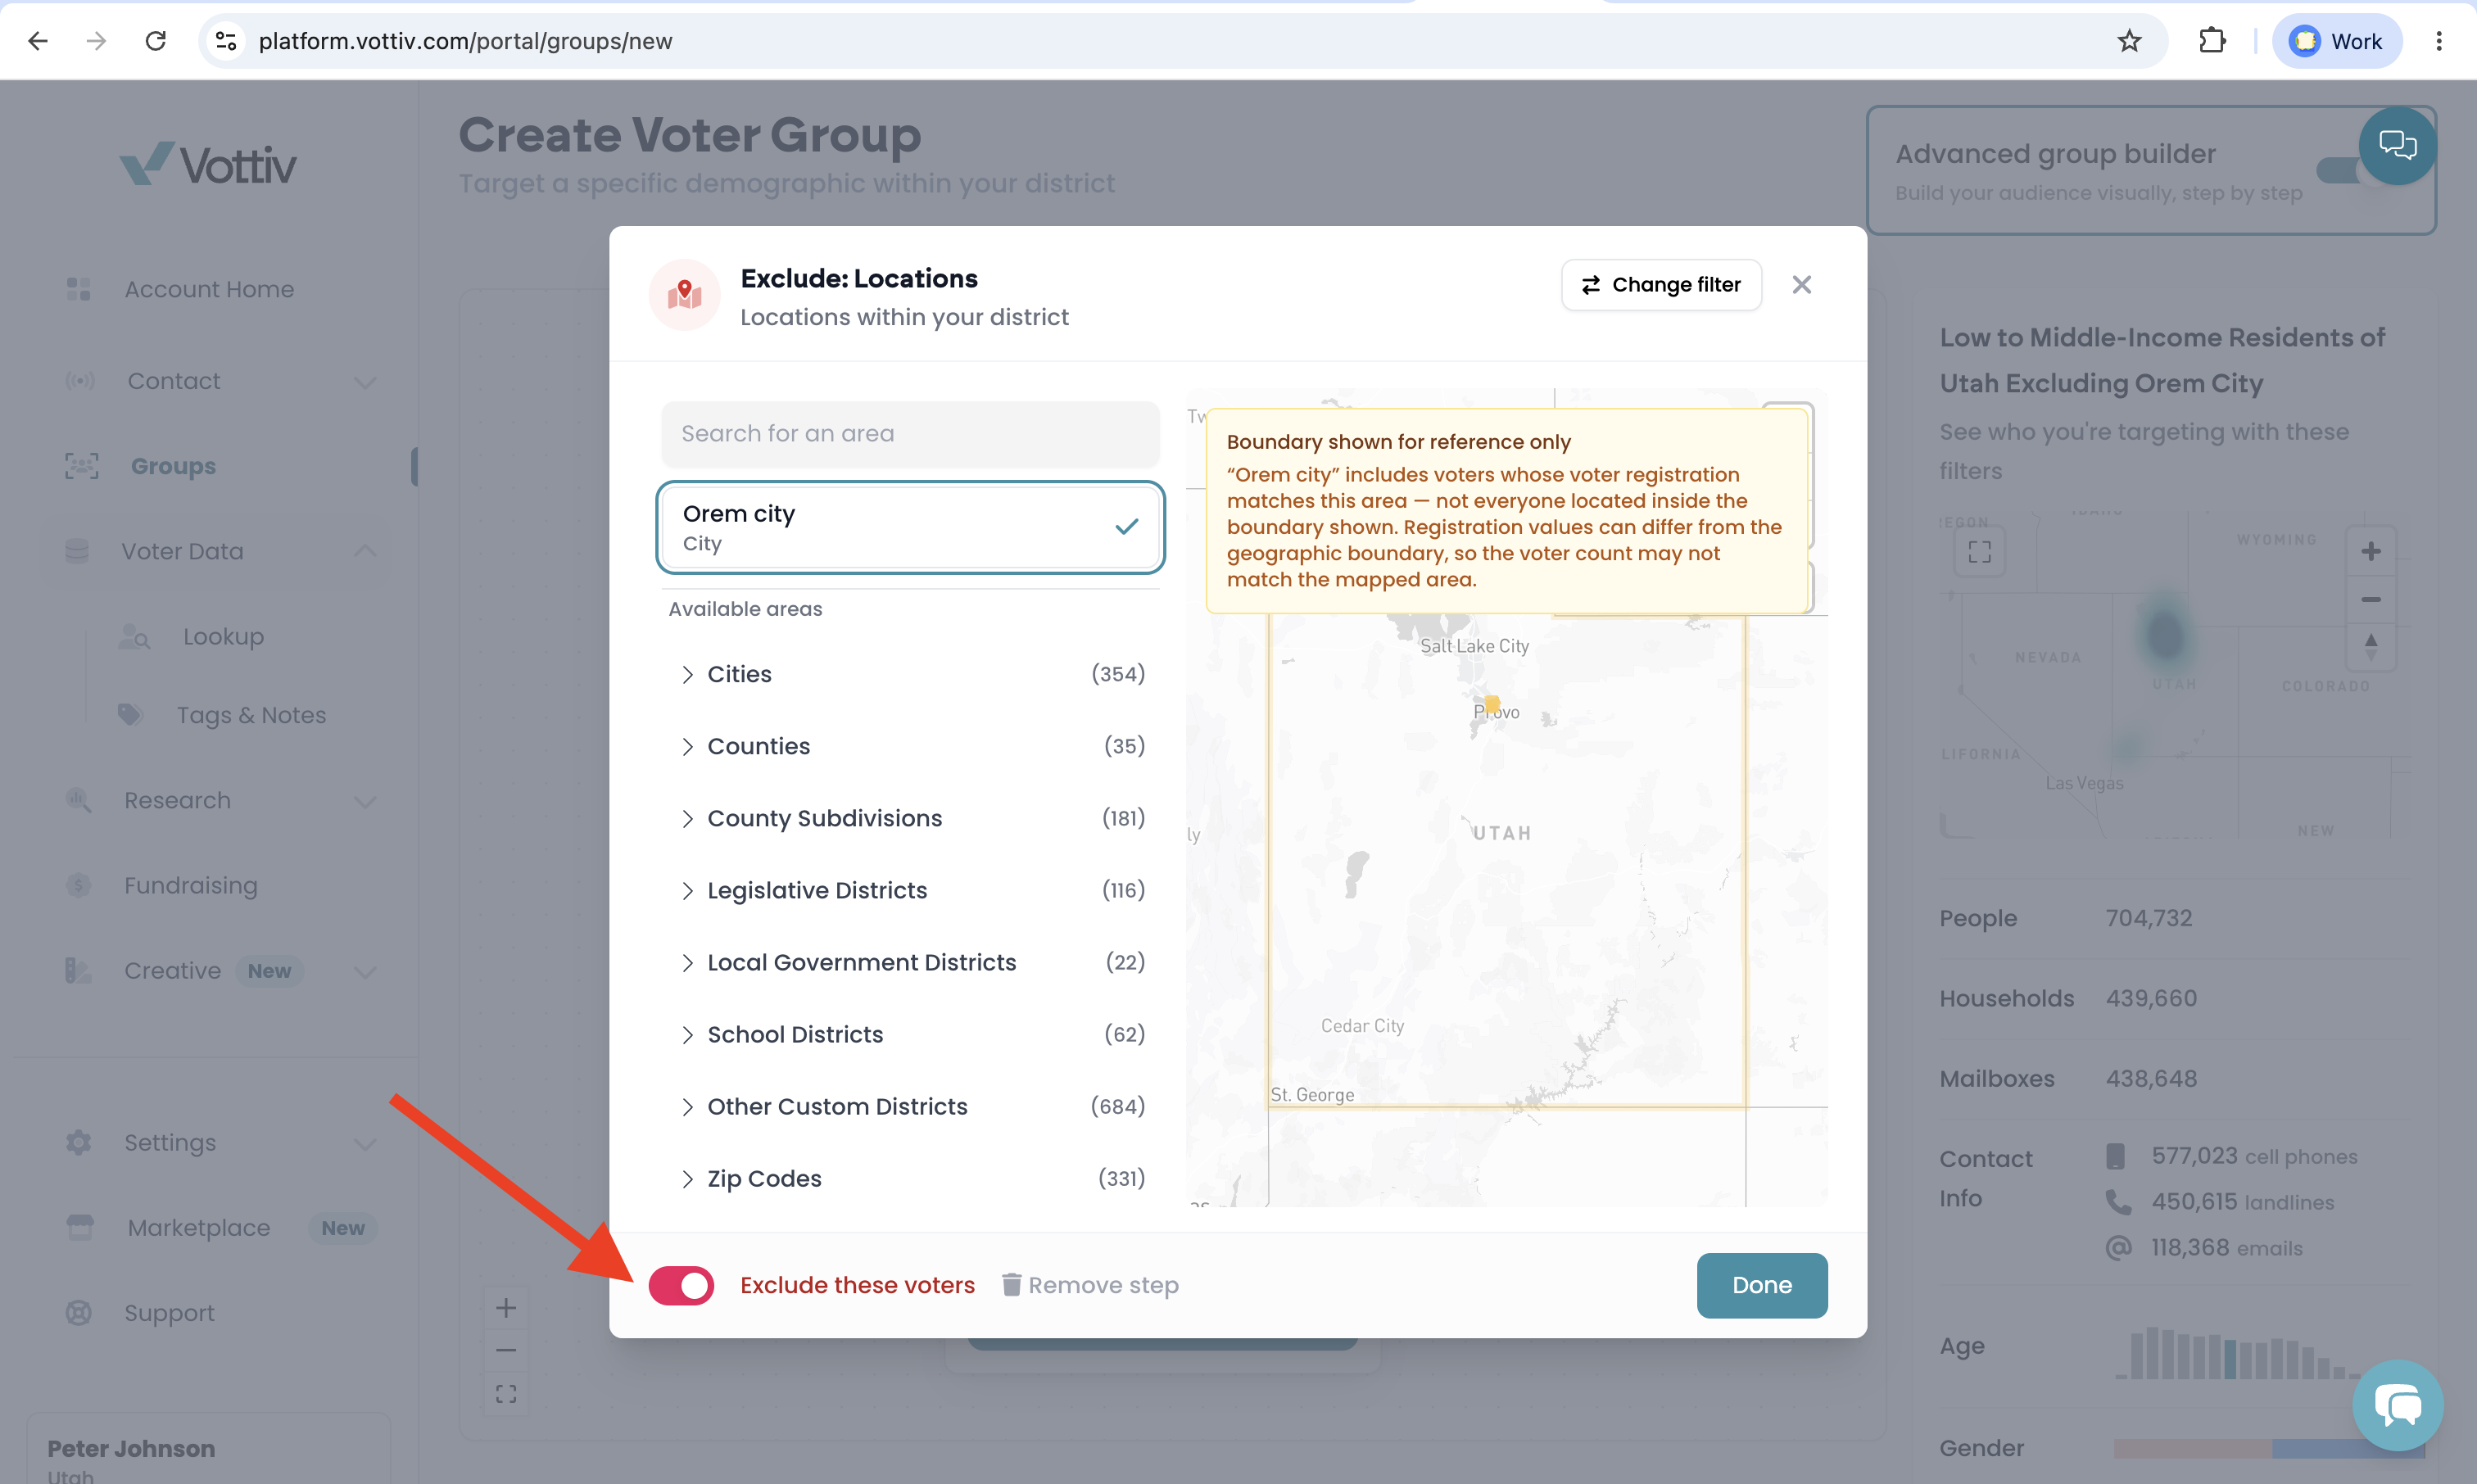Open the Fundraising section
Viewport: 2477px width, 1484px height.
190,885
